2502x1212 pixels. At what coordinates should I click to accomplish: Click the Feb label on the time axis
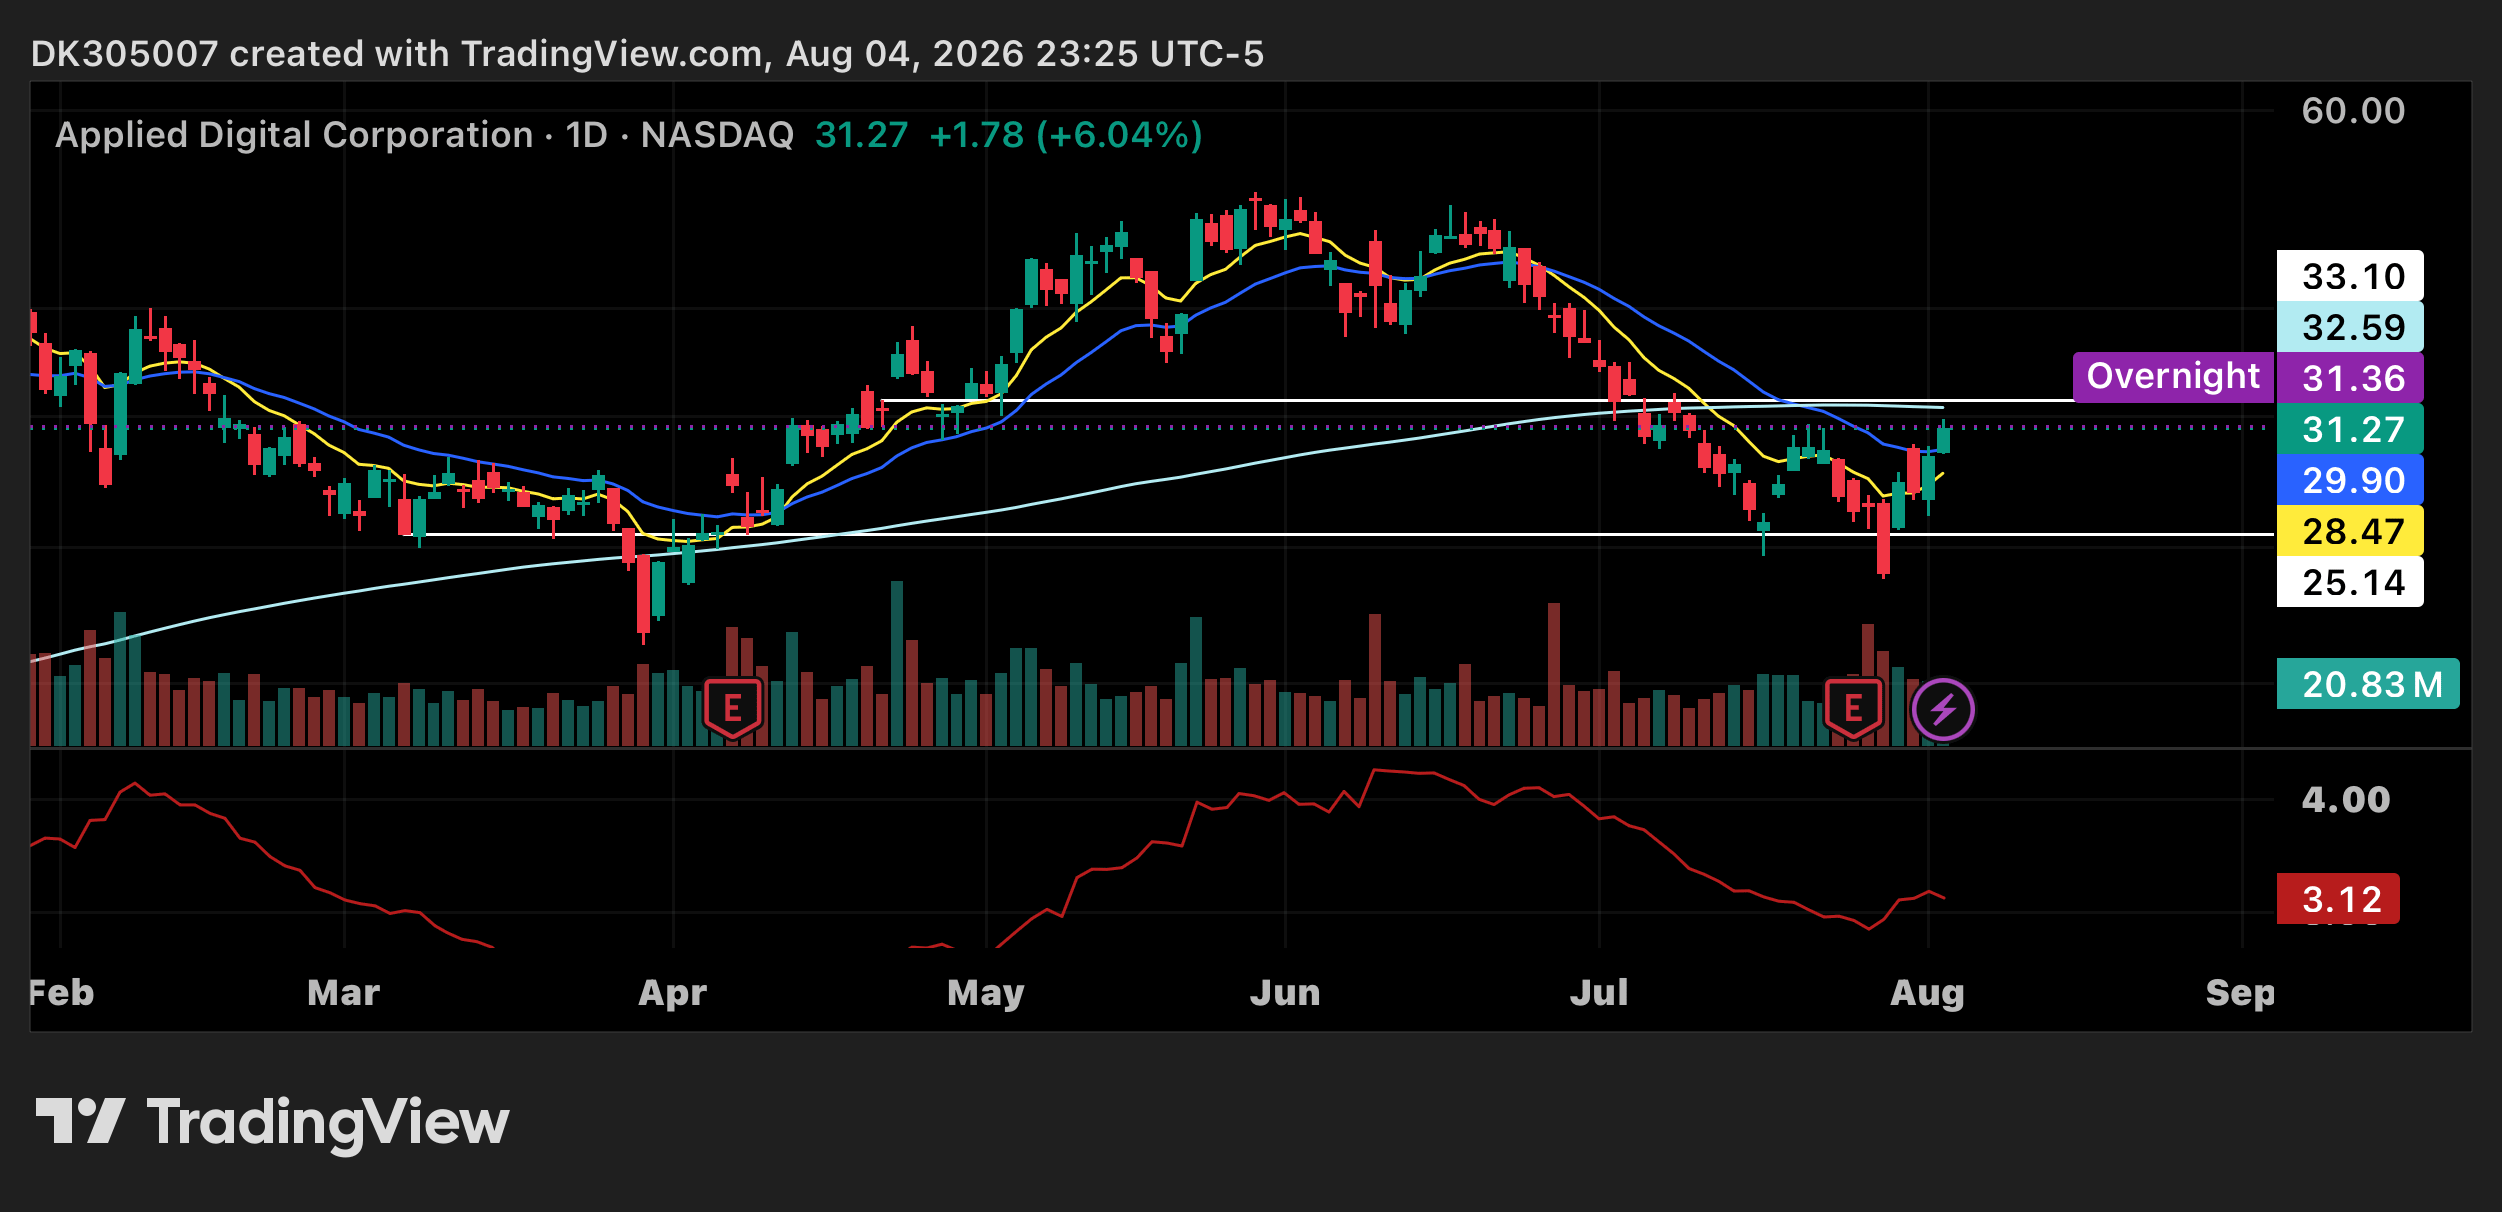(62, 993)
